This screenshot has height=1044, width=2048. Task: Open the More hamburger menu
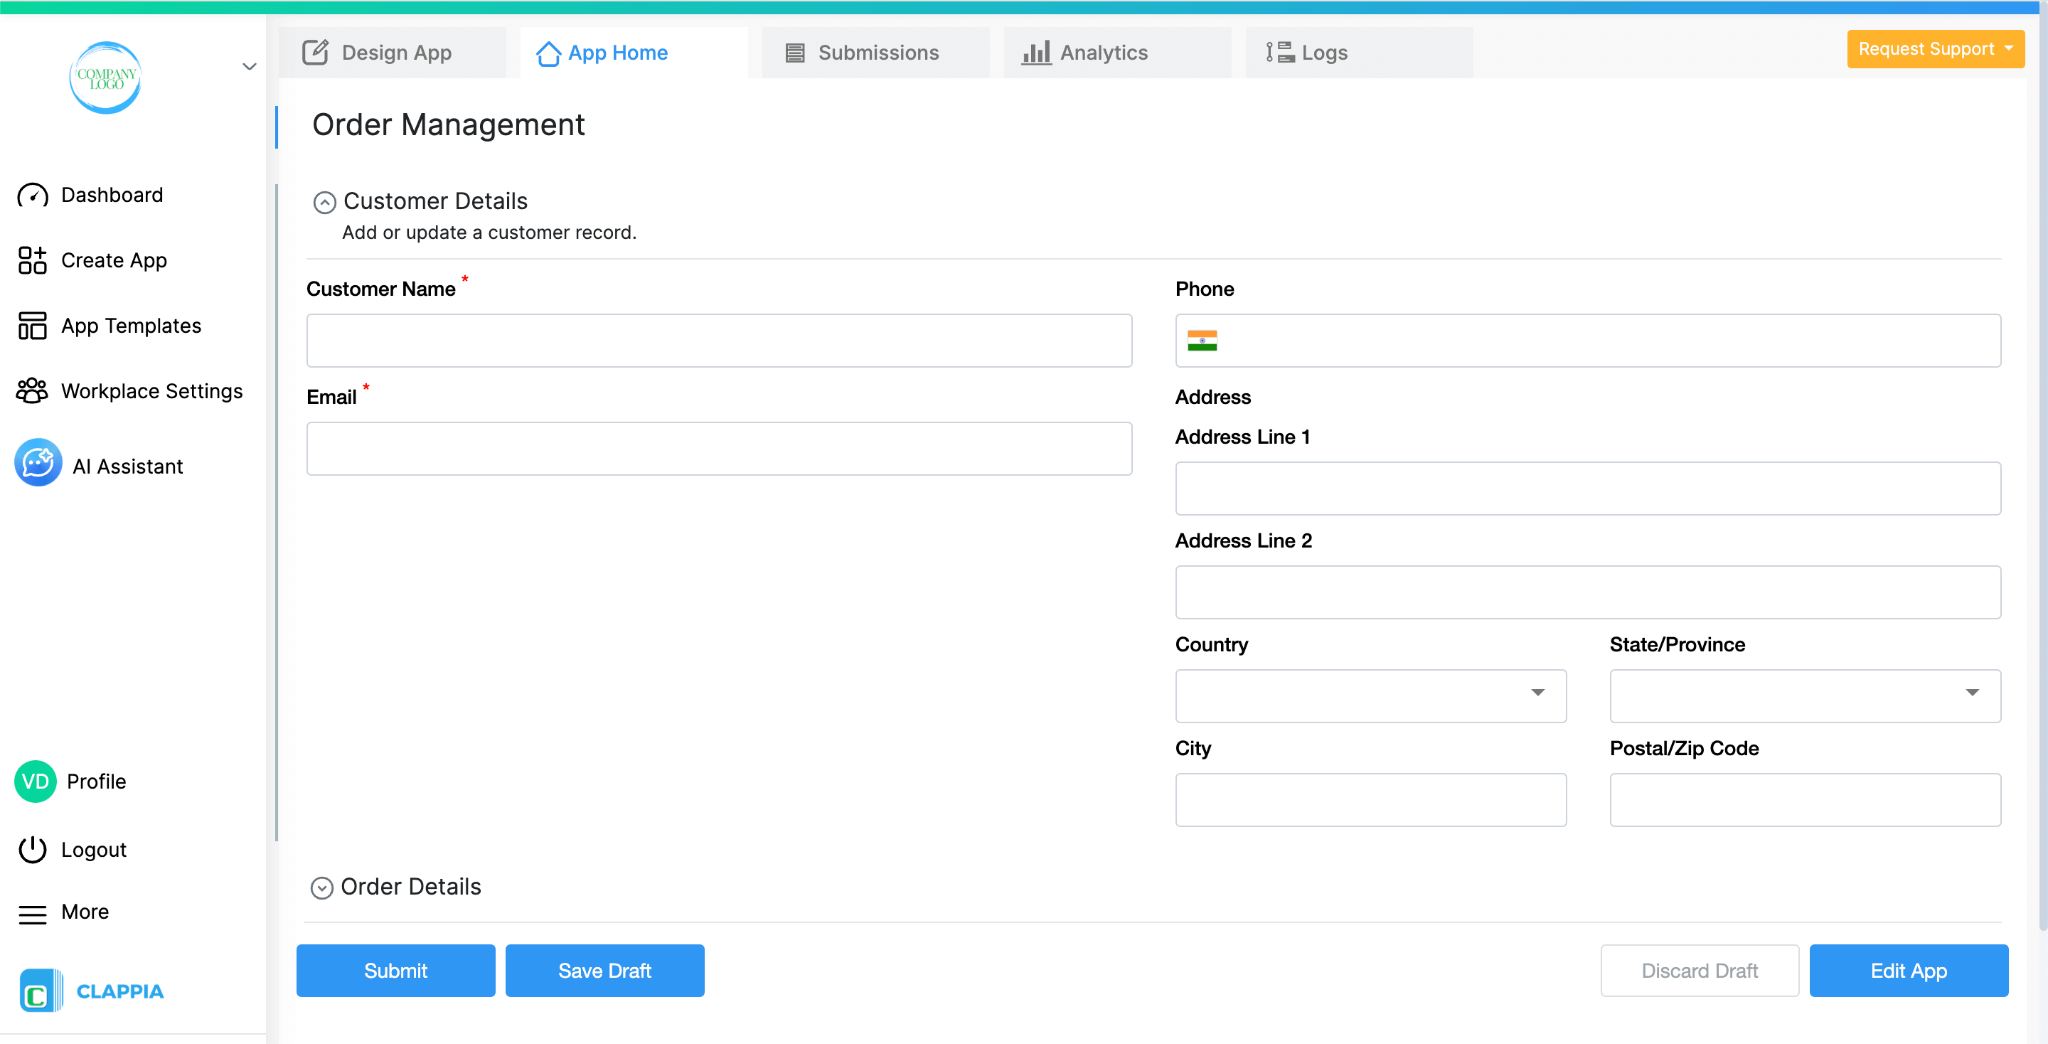pyautogui.click(x=33, y=912)
